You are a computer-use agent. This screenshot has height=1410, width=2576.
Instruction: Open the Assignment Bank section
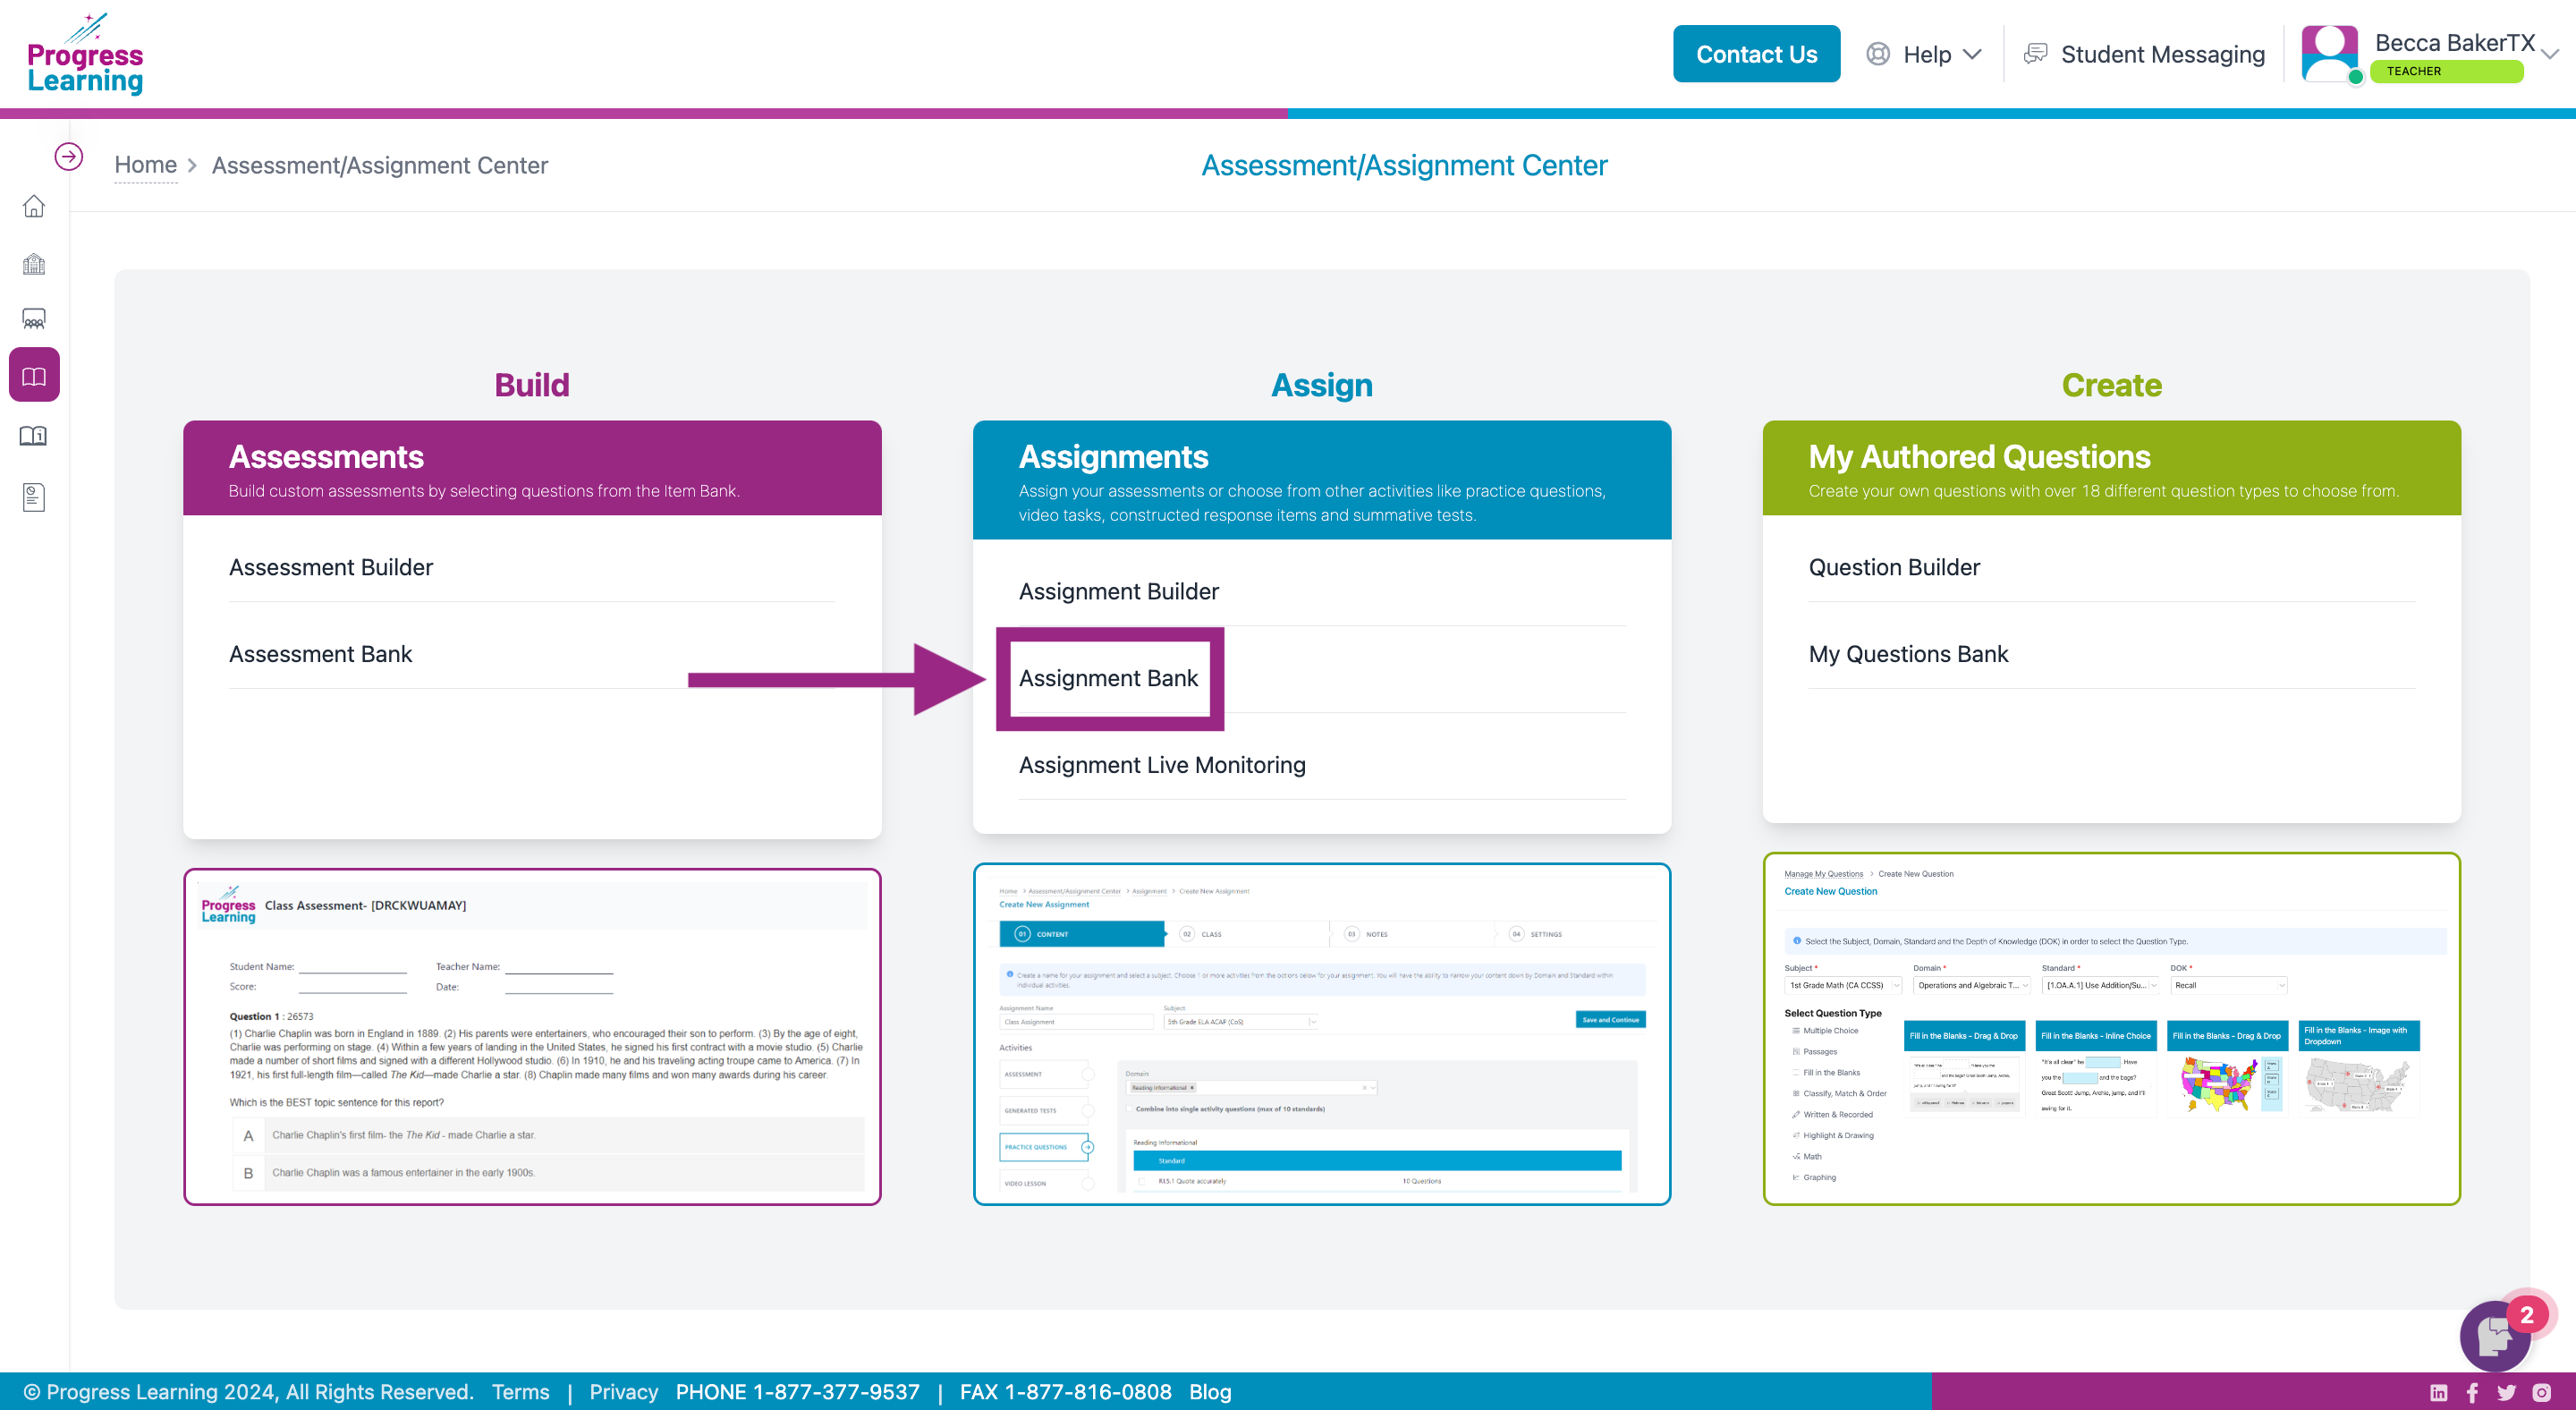pos(1107,675)
